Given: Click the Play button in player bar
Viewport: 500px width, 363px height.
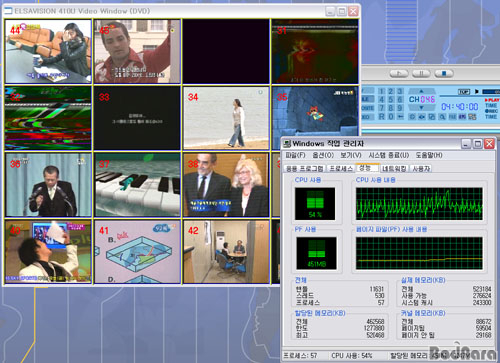Looking at the screenshot, I should [399, 74].
